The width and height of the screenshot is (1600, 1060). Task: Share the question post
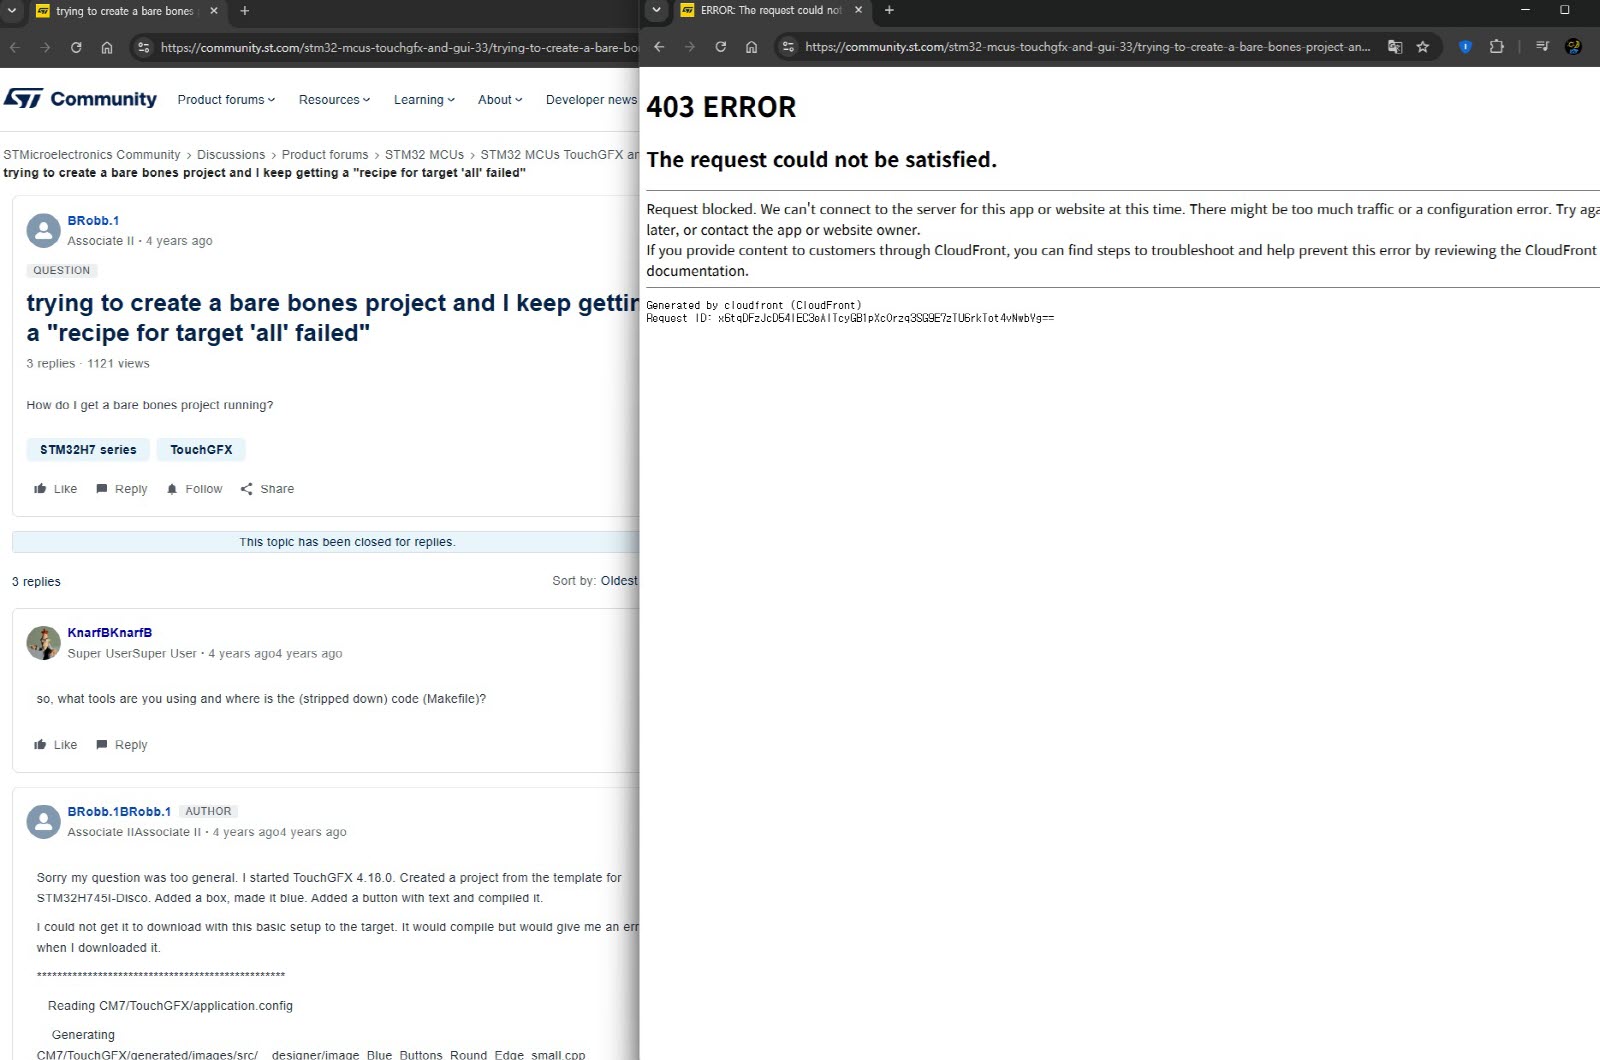click(x=267, y=489)
